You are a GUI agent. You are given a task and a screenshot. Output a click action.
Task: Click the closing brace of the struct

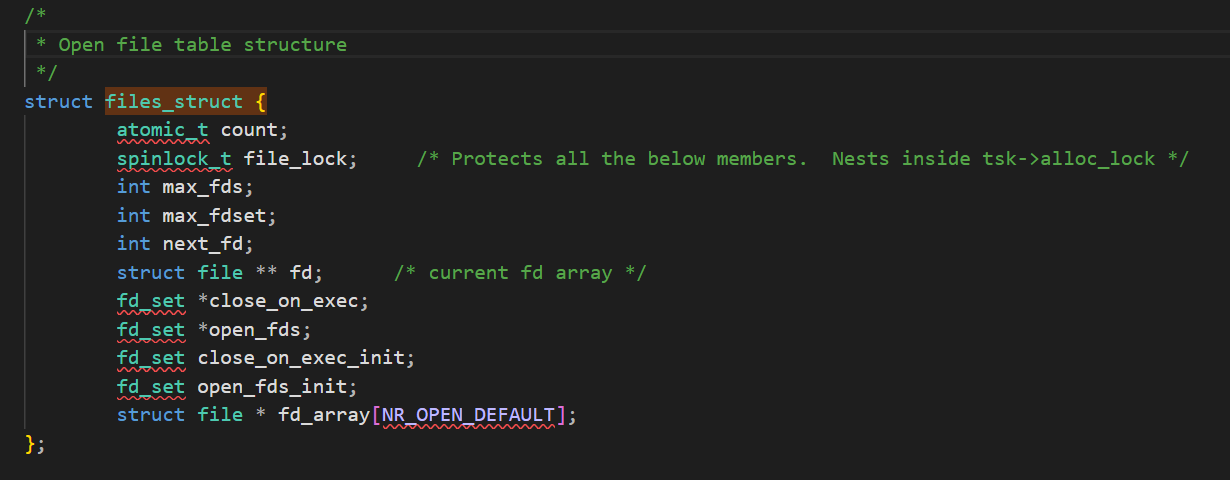[x=31, y=443]
